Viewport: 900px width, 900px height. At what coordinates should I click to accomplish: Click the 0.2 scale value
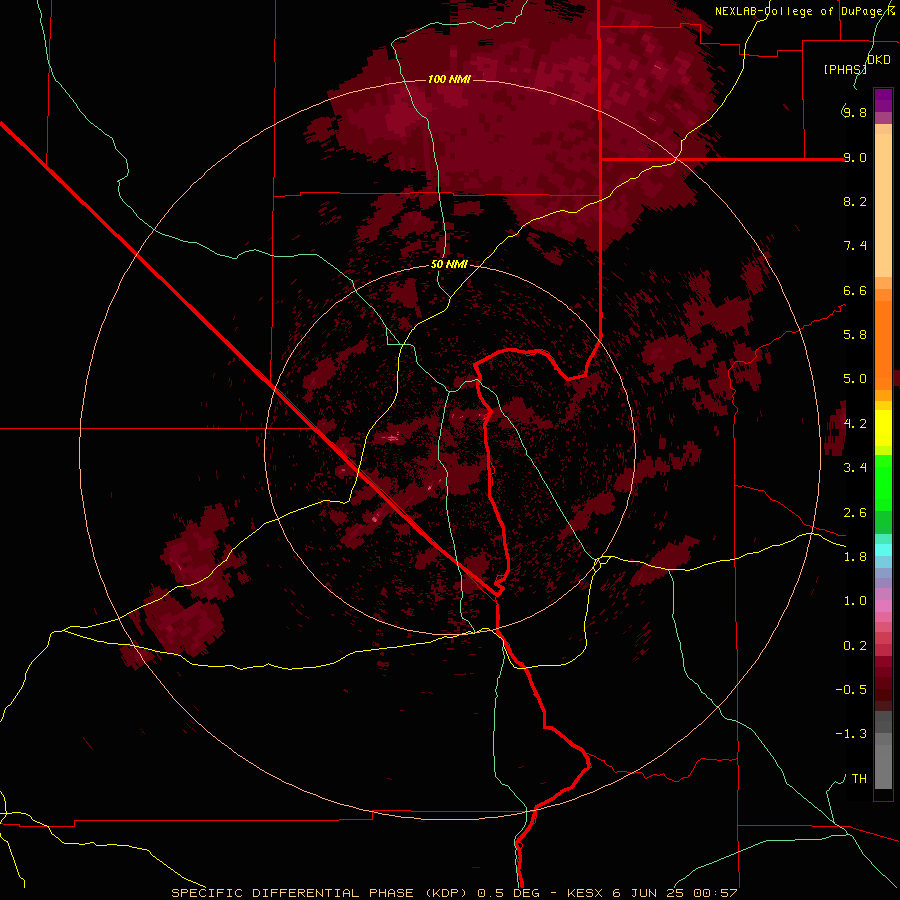(855, 646)
